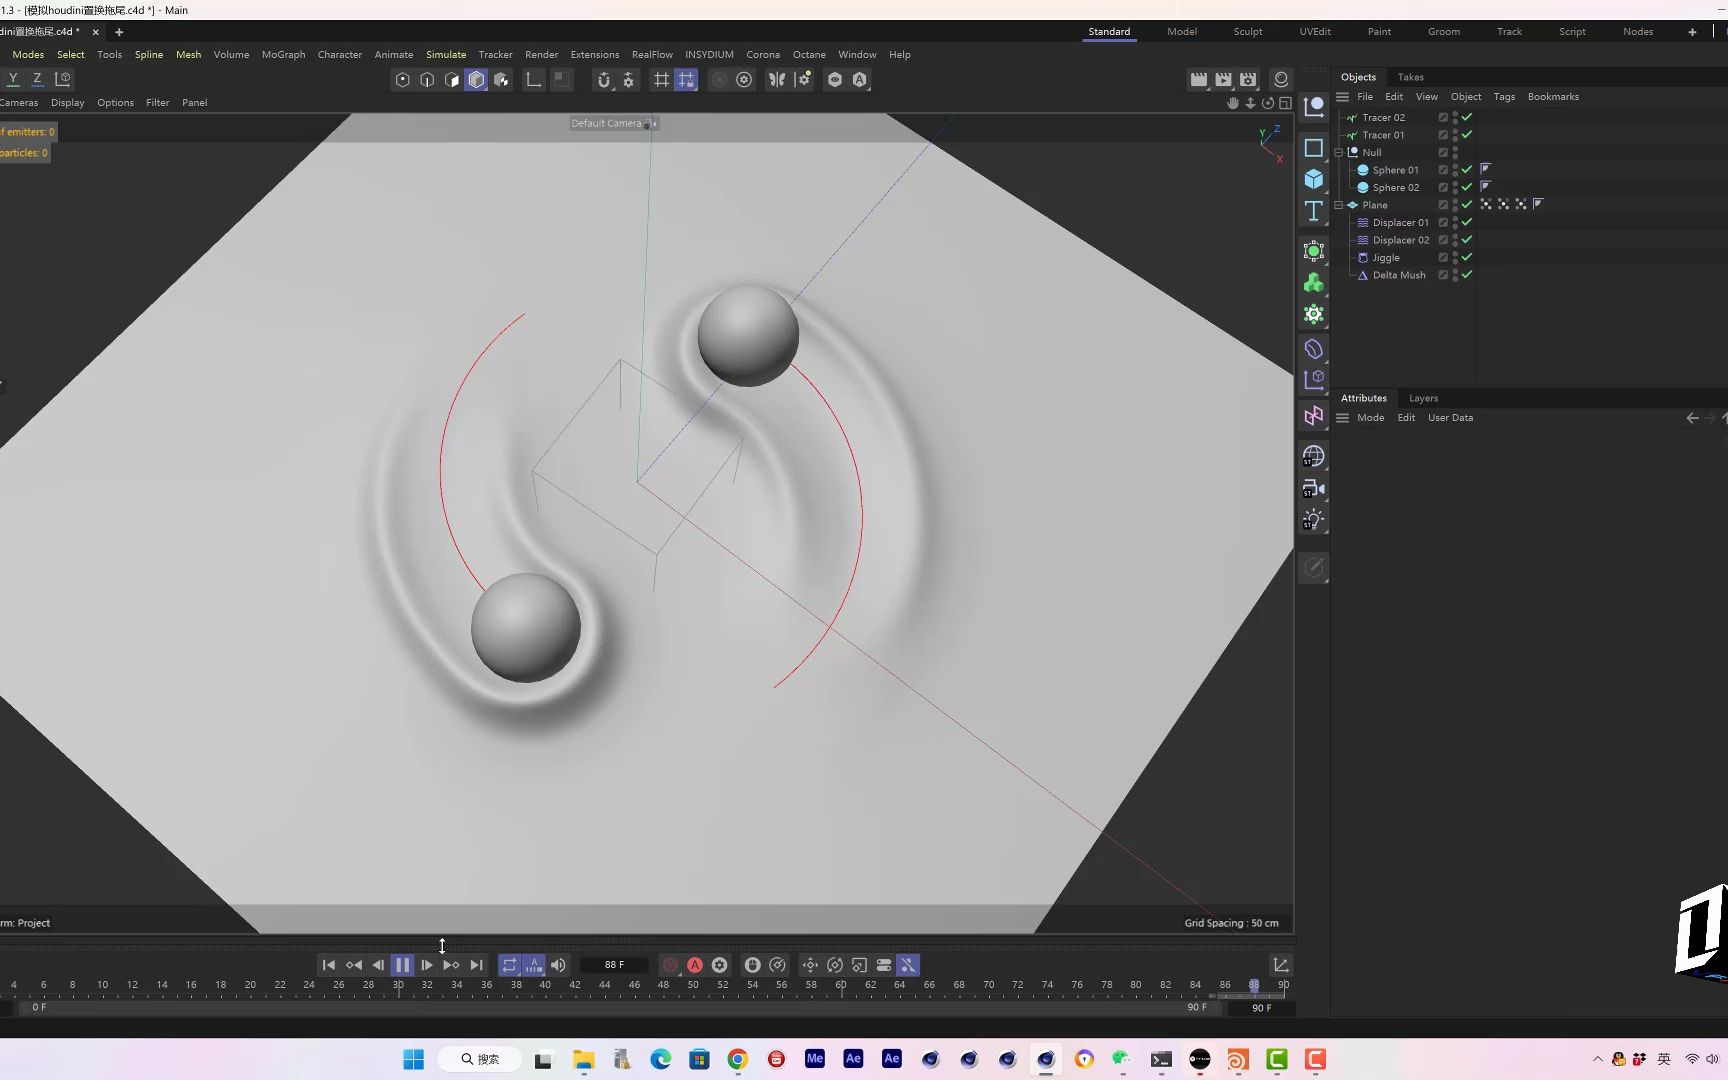Collapse the Plane hierarchy in Objects panel
This screenshot has height=1080, width=1728.
point(1339,205)
